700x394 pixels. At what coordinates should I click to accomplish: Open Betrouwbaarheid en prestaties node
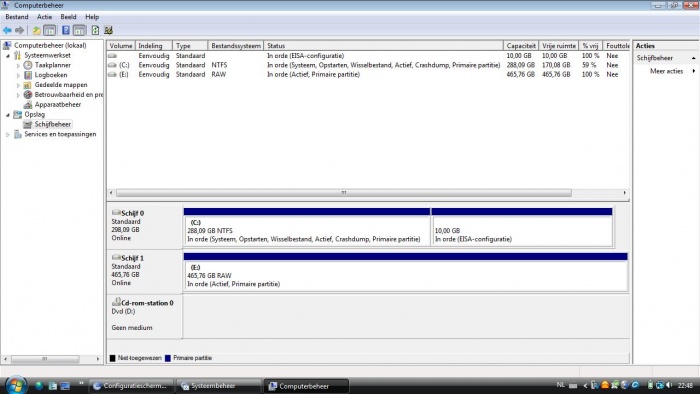[69, 95]
